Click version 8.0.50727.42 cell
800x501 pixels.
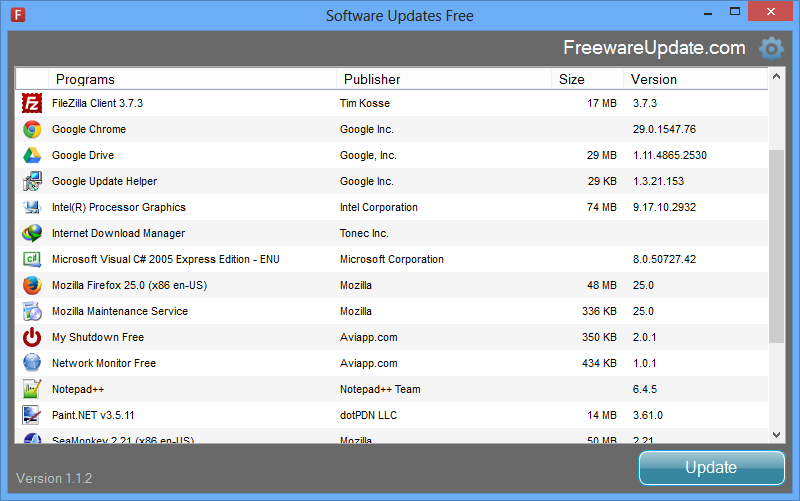pos(664,259)
